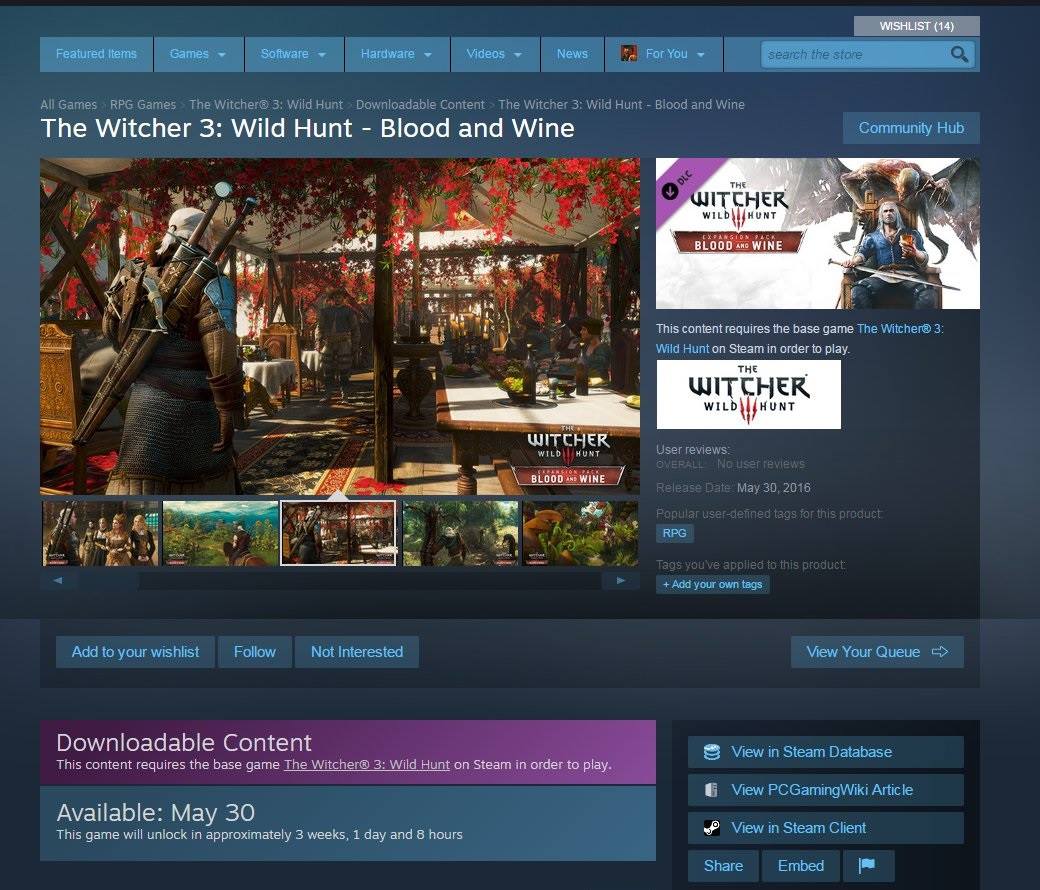Screen dimensions: 1040x890
Task: Click right arrow of screenshot scroller
Action: [621, 580]
